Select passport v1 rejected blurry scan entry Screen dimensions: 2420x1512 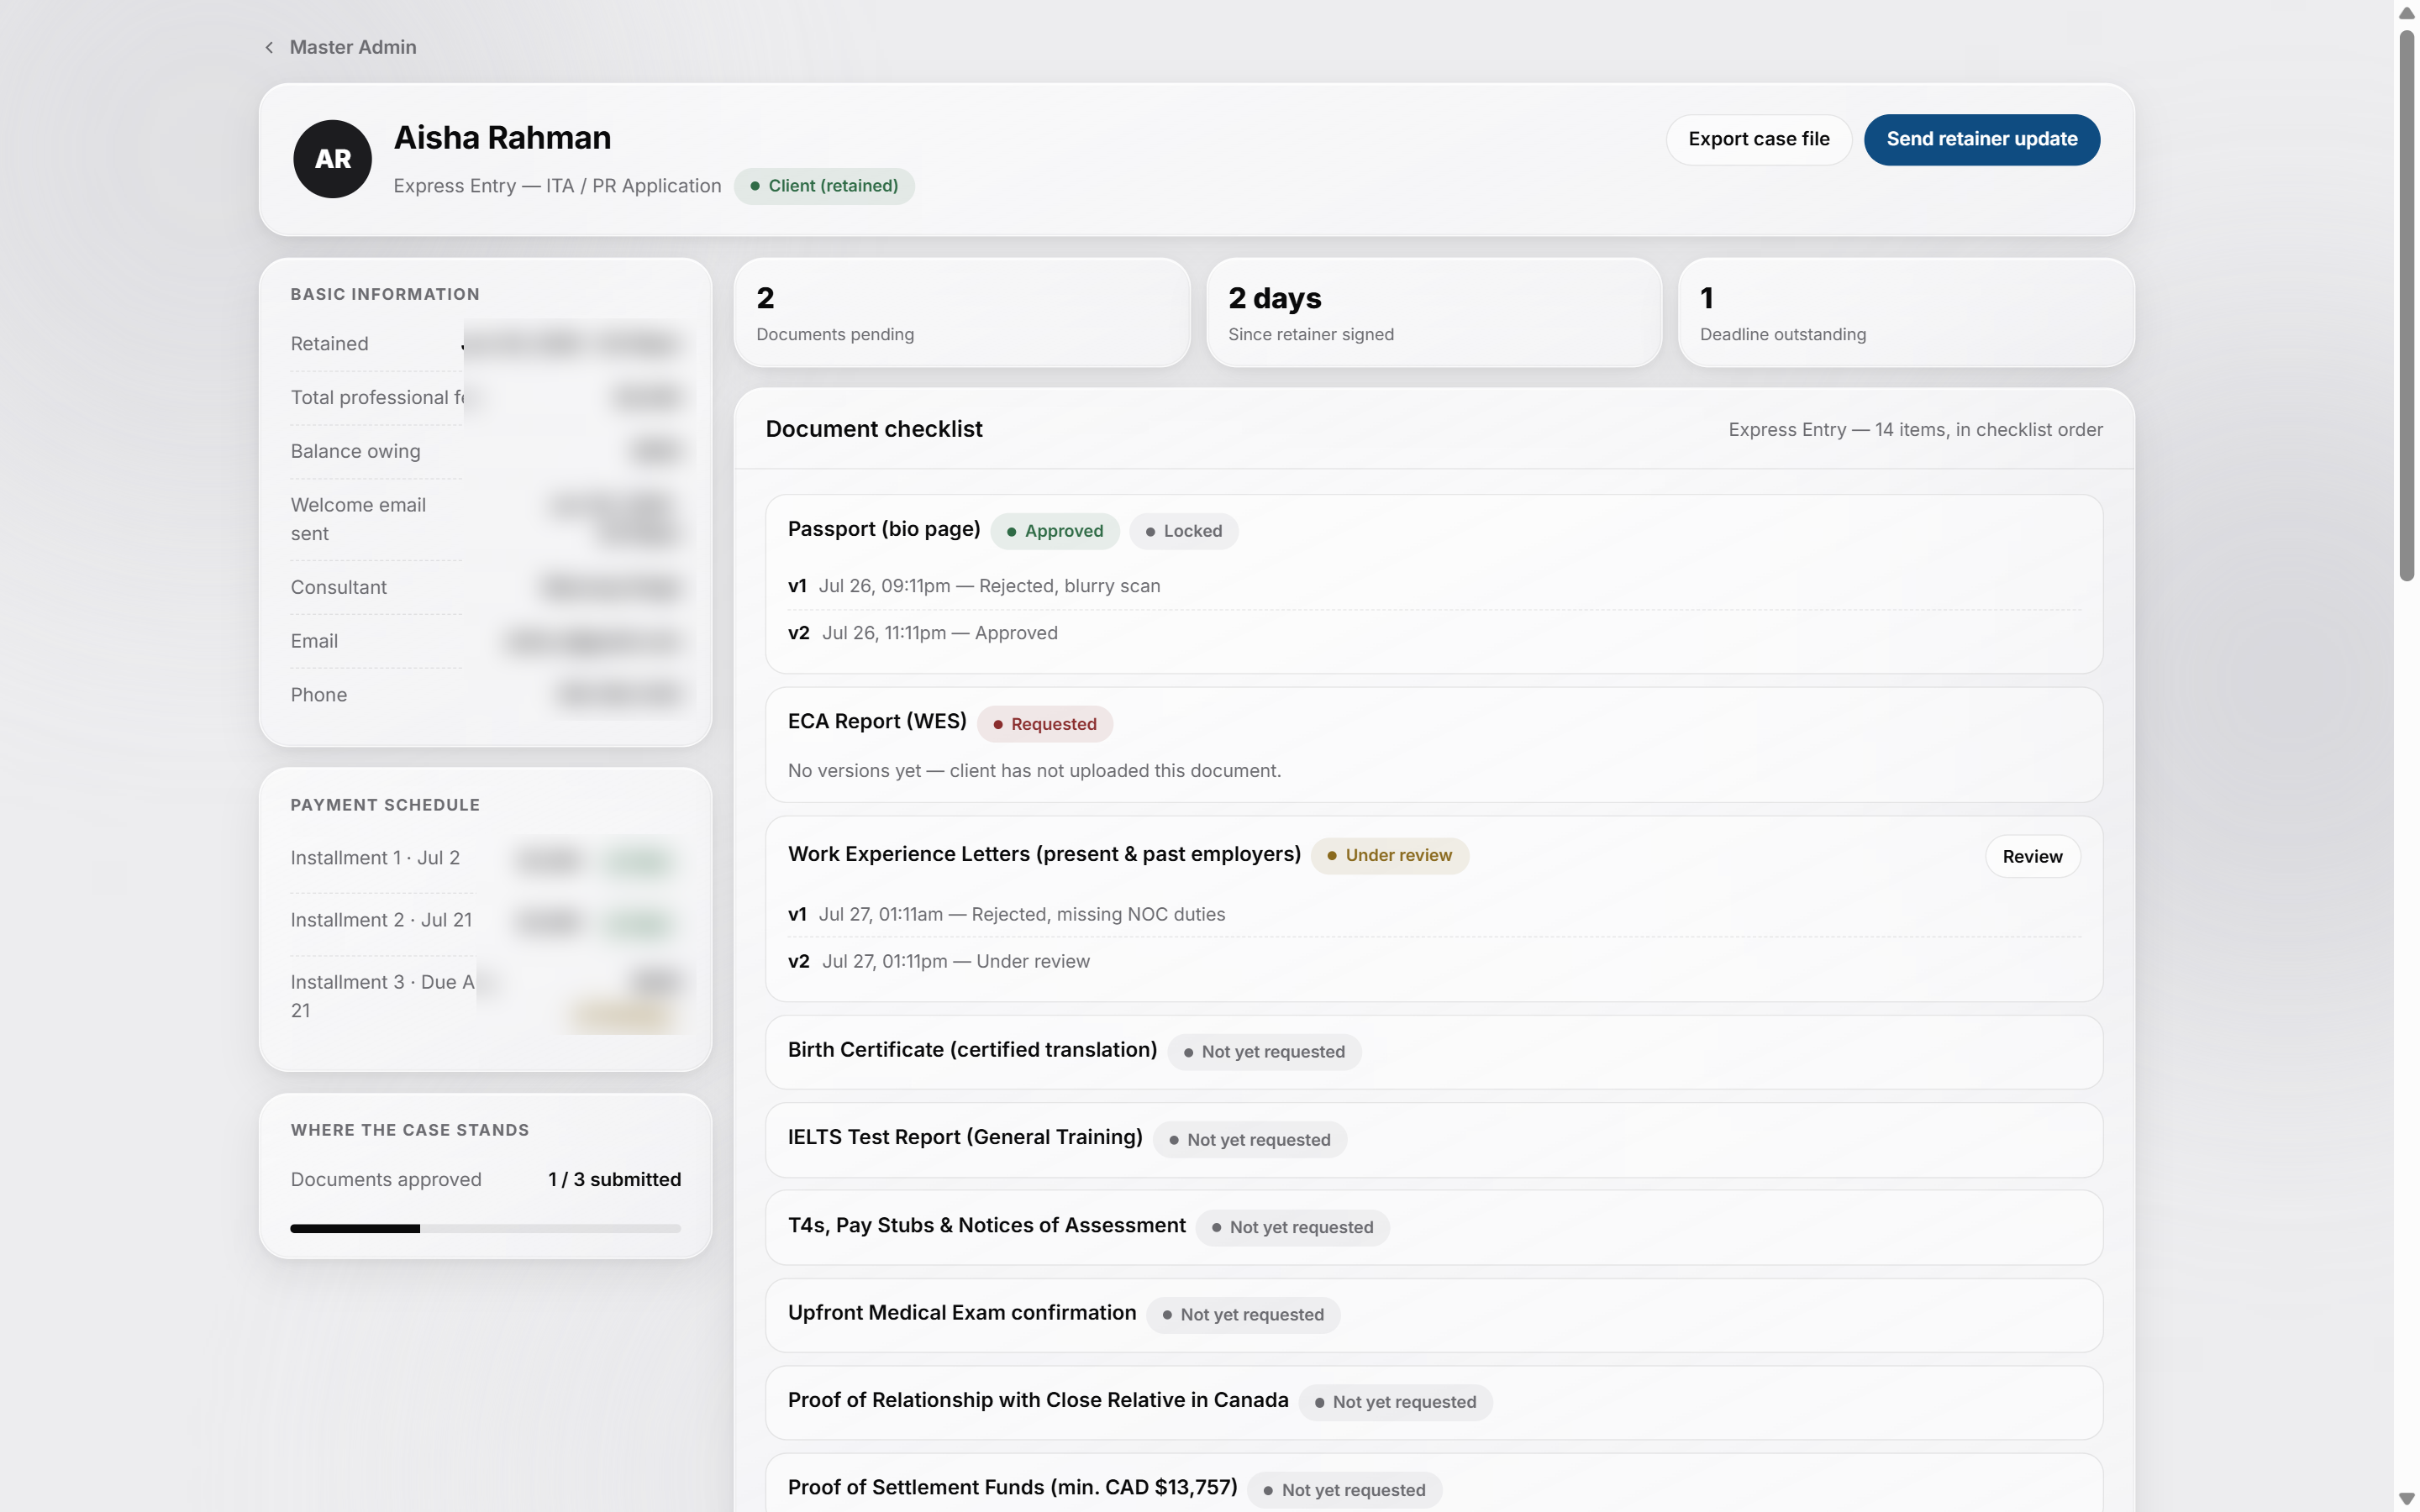pyautogui.click(x=1434, y=586)
